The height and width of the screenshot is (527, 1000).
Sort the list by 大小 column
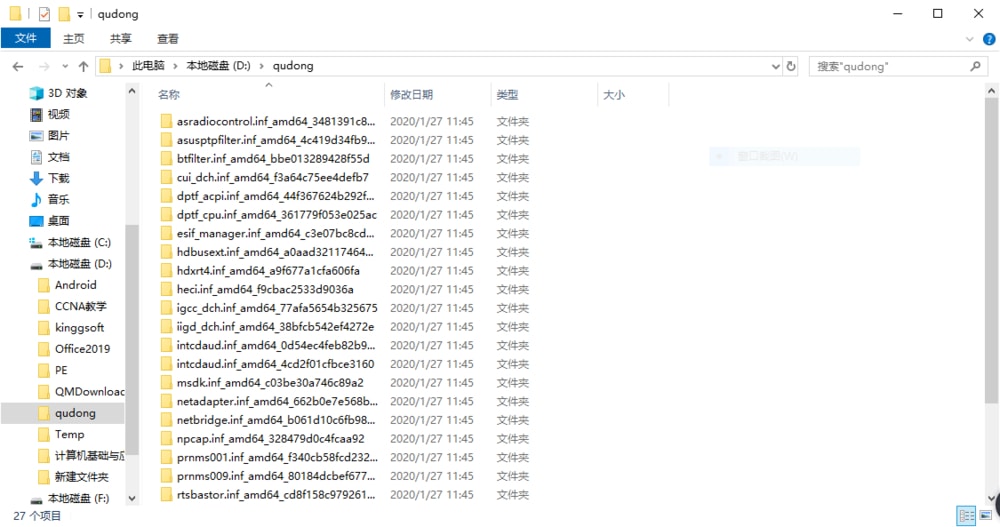point(614,94)
